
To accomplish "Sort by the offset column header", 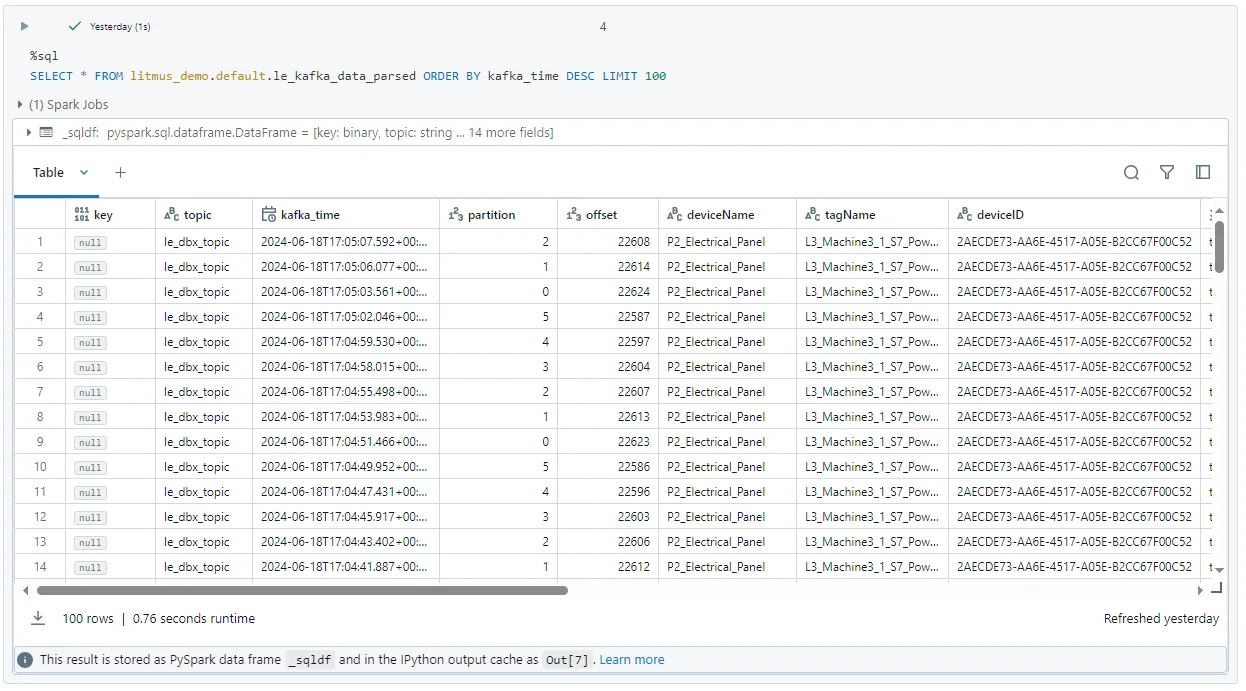I will tap(608, 214).
